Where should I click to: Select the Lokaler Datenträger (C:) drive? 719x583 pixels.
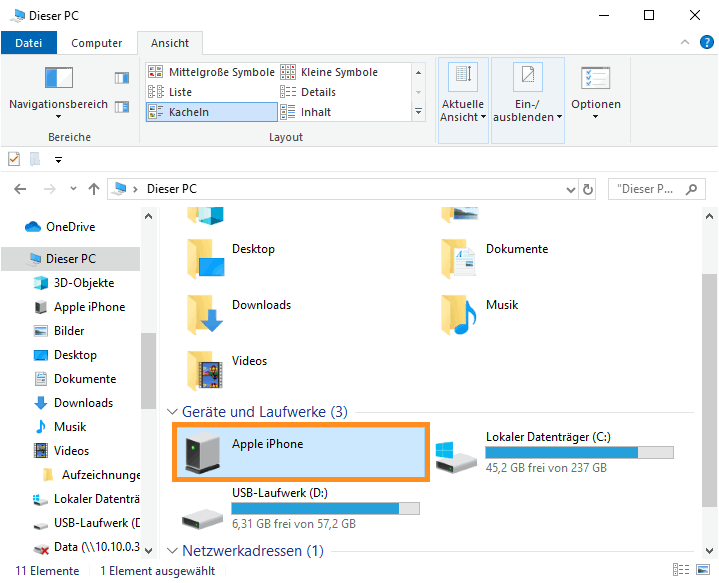coord(554,452)
